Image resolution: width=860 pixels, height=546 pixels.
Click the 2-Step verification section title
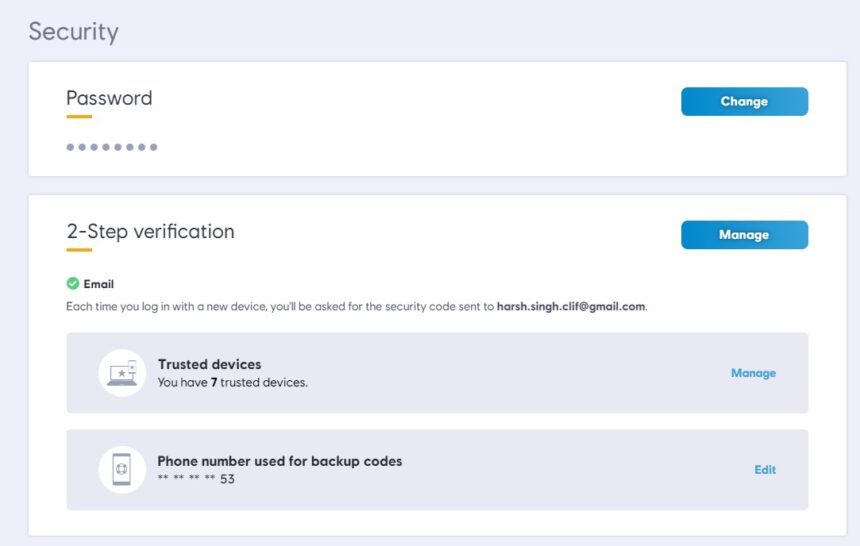pyautogui.click(x=150, y=231)
